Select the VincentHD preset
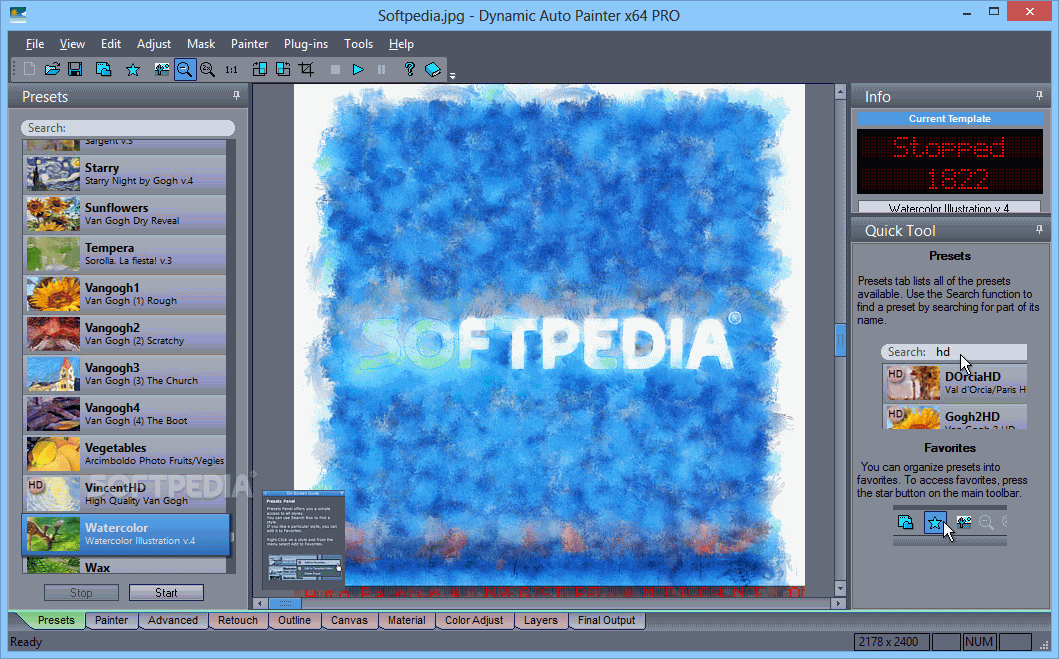 (x=125, y=494)
